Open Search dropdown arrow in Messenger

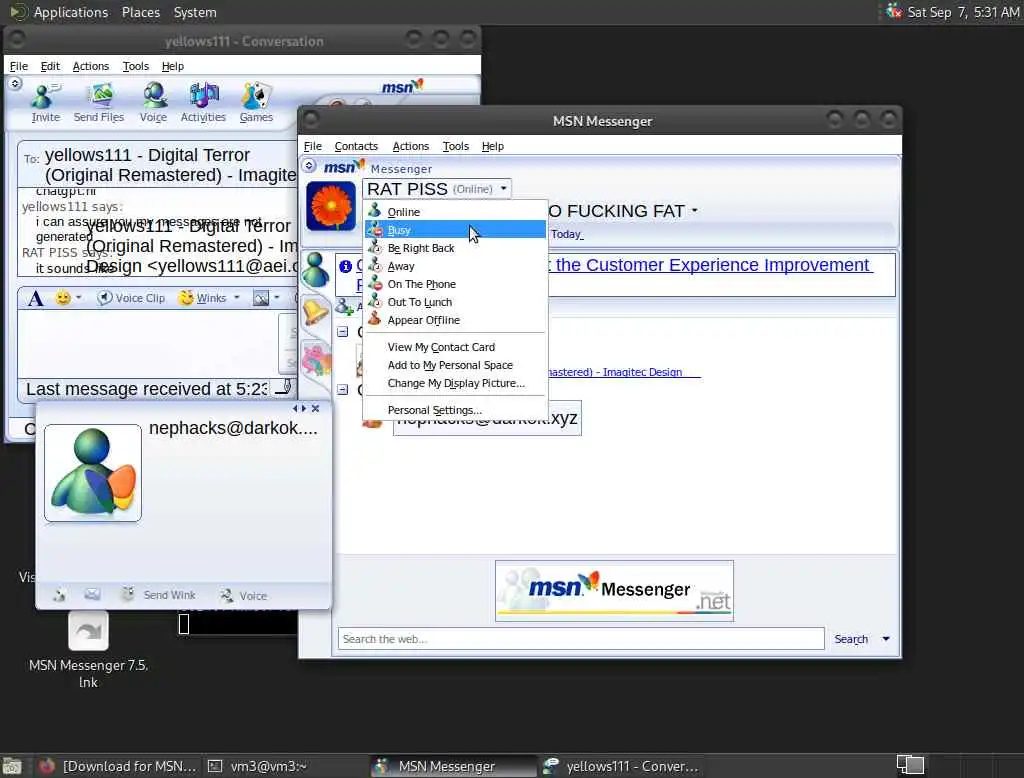[886, 639]
